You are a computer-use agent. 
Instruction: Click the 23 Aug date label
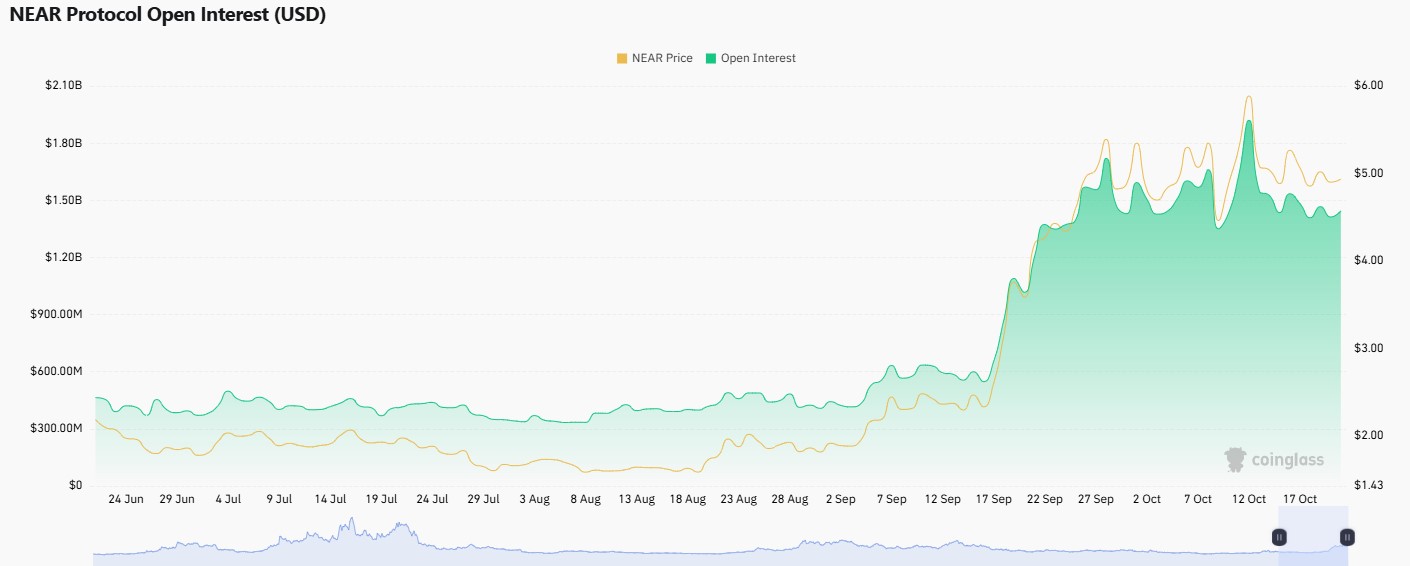pos(738,499)
